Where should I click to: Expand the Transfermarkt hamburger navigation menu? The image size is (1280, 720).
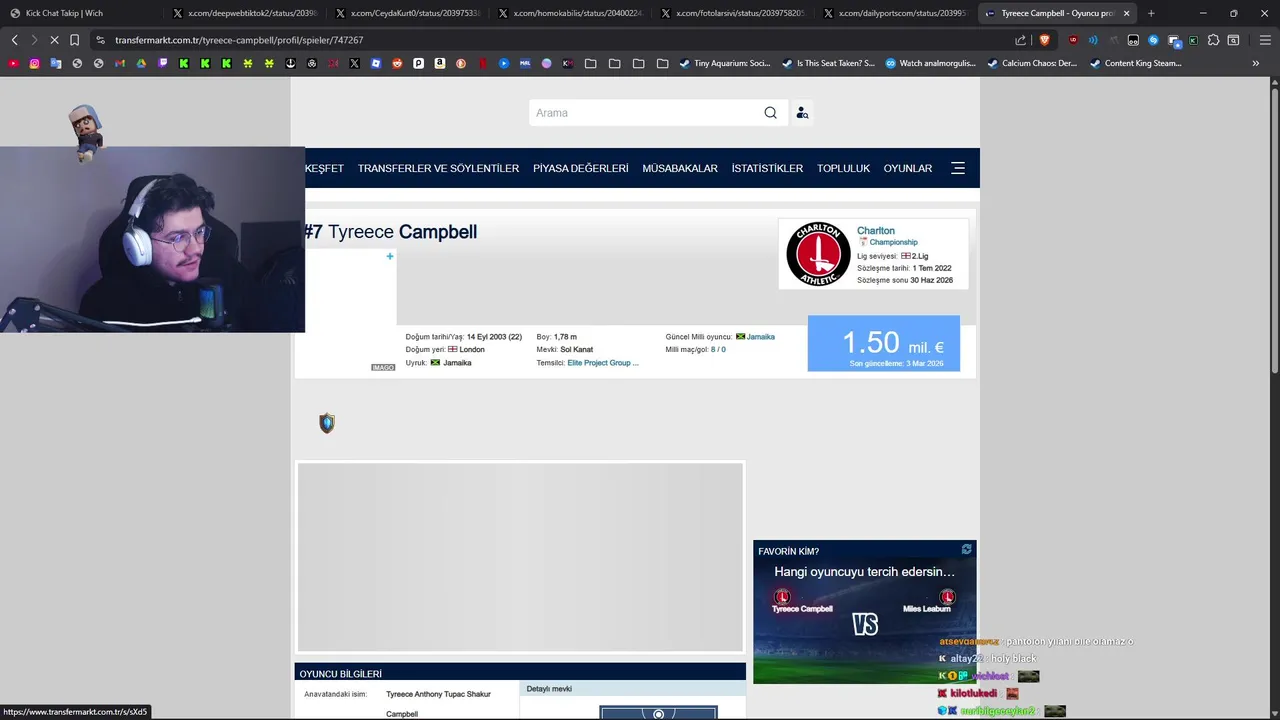958,168
